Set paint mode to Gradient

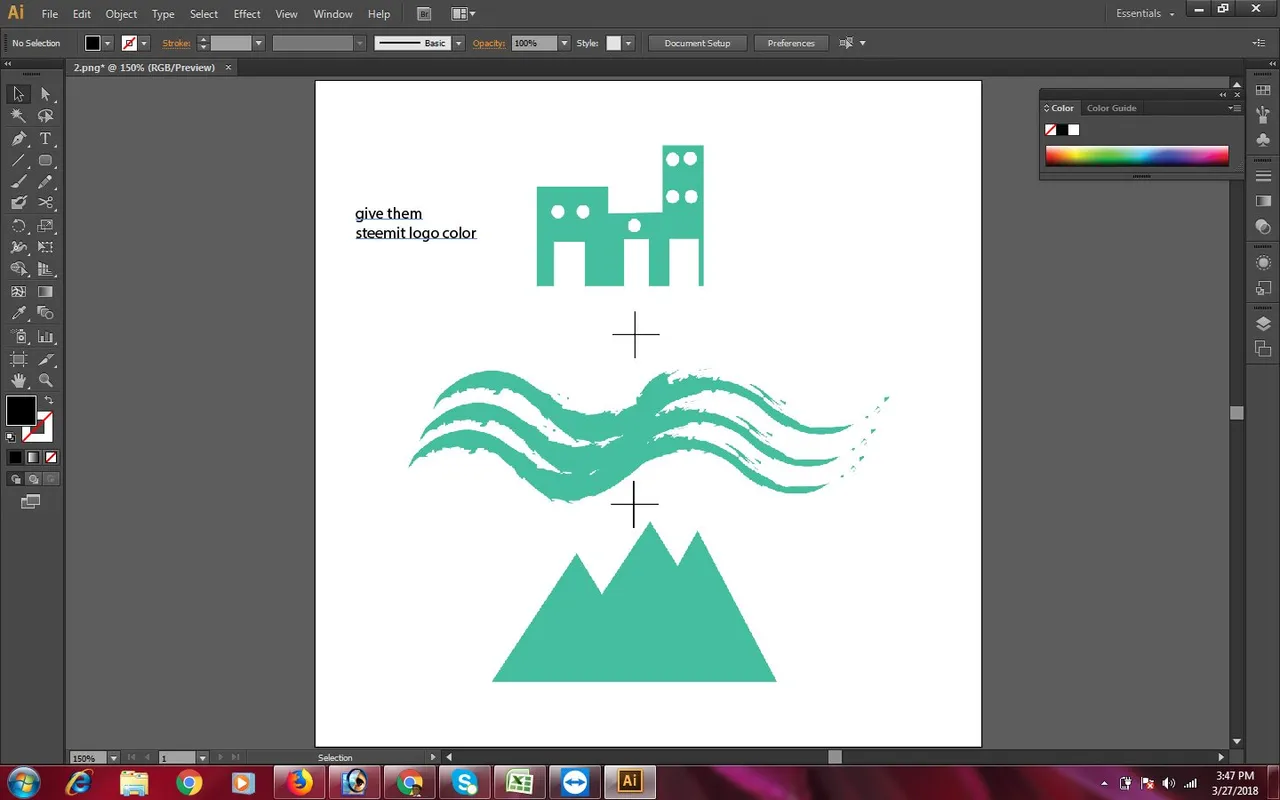(33, 457)
